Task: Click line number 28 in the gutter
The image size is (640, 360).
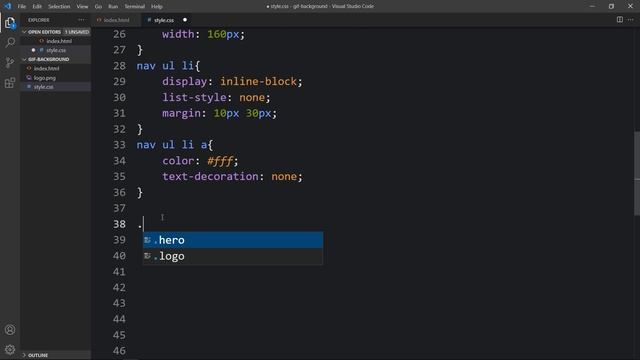Action: (x=119, y=66)
